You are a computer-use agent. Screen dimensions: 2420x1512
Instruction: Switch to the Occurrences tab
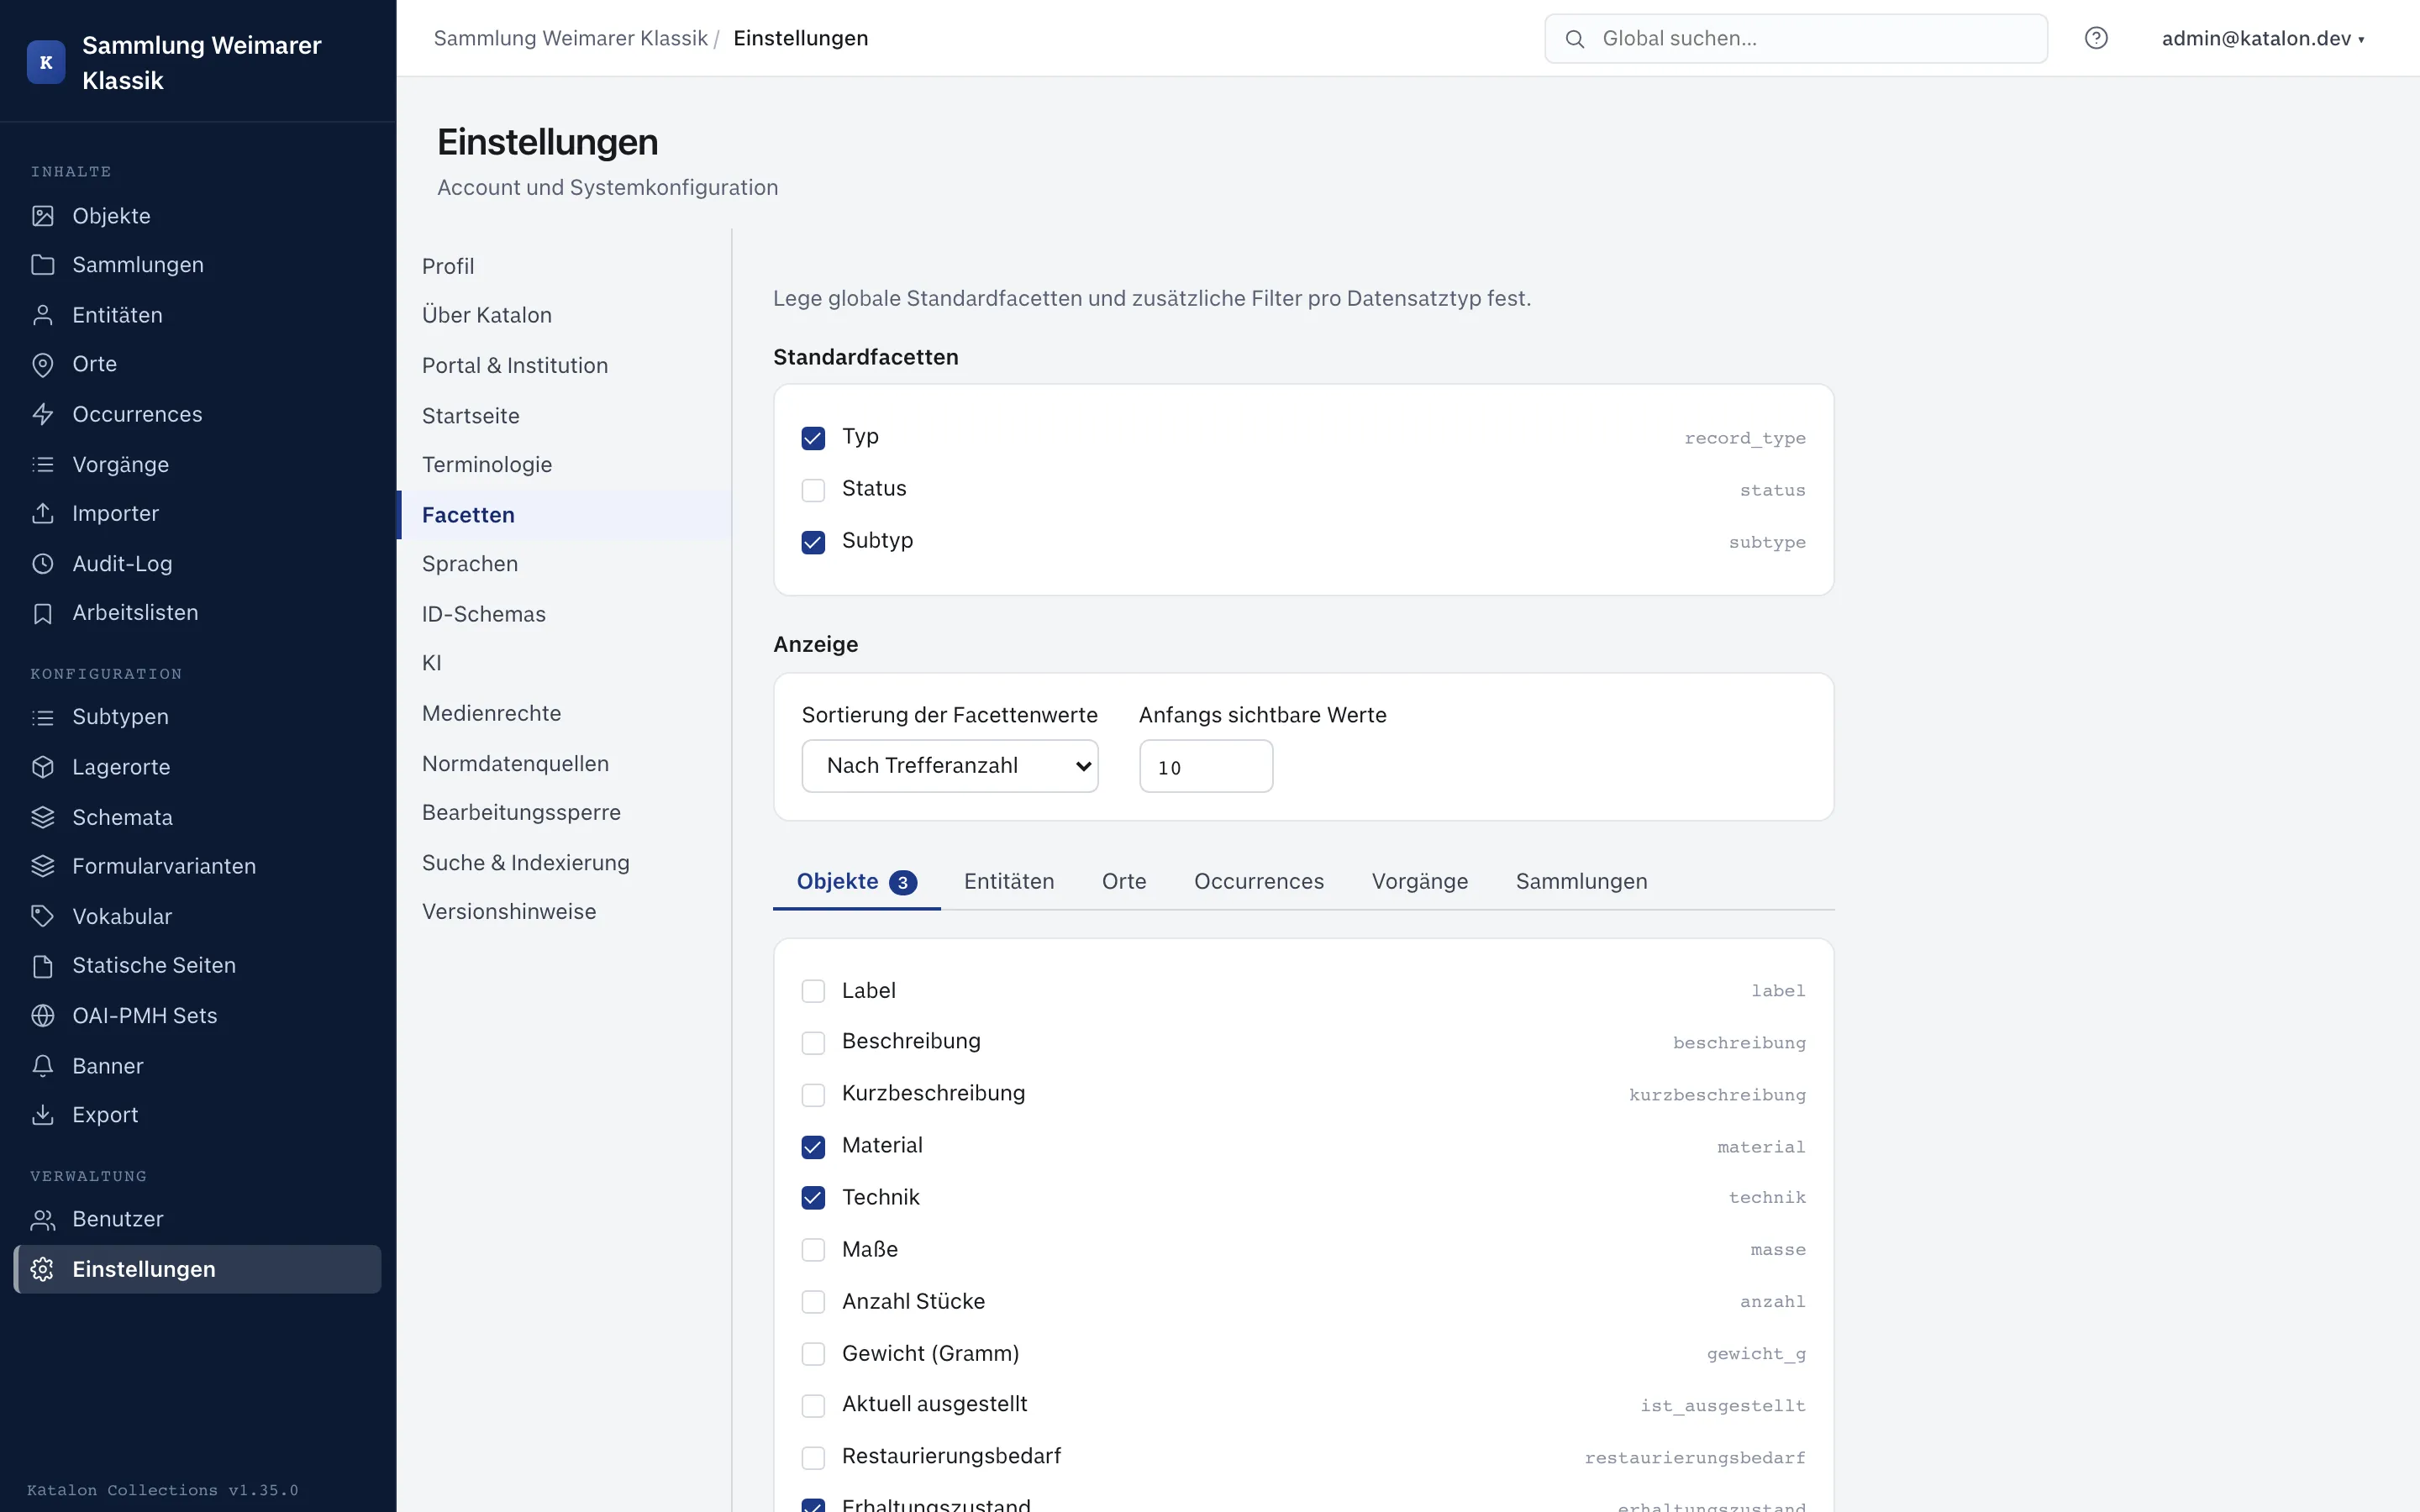pyautogui.click(x=1259, y=882)
